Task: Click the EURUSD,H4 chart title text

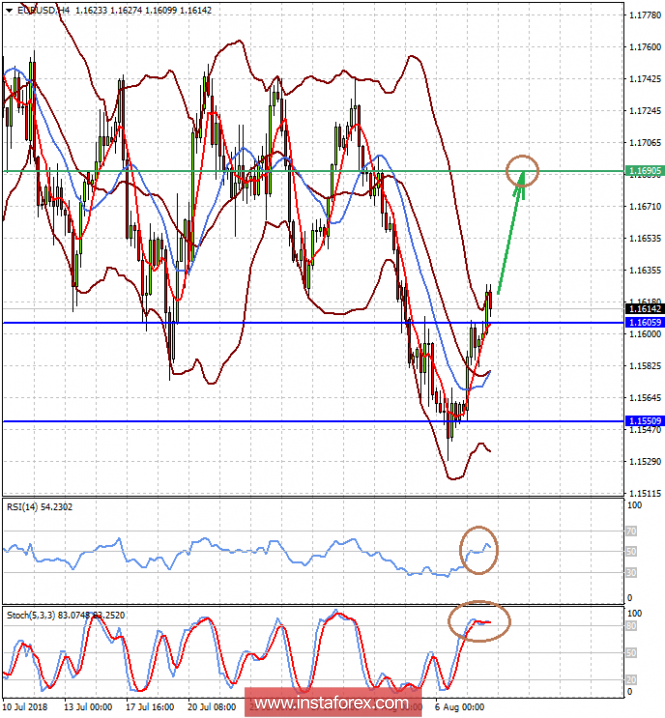Action: click(x=43, y=10)
